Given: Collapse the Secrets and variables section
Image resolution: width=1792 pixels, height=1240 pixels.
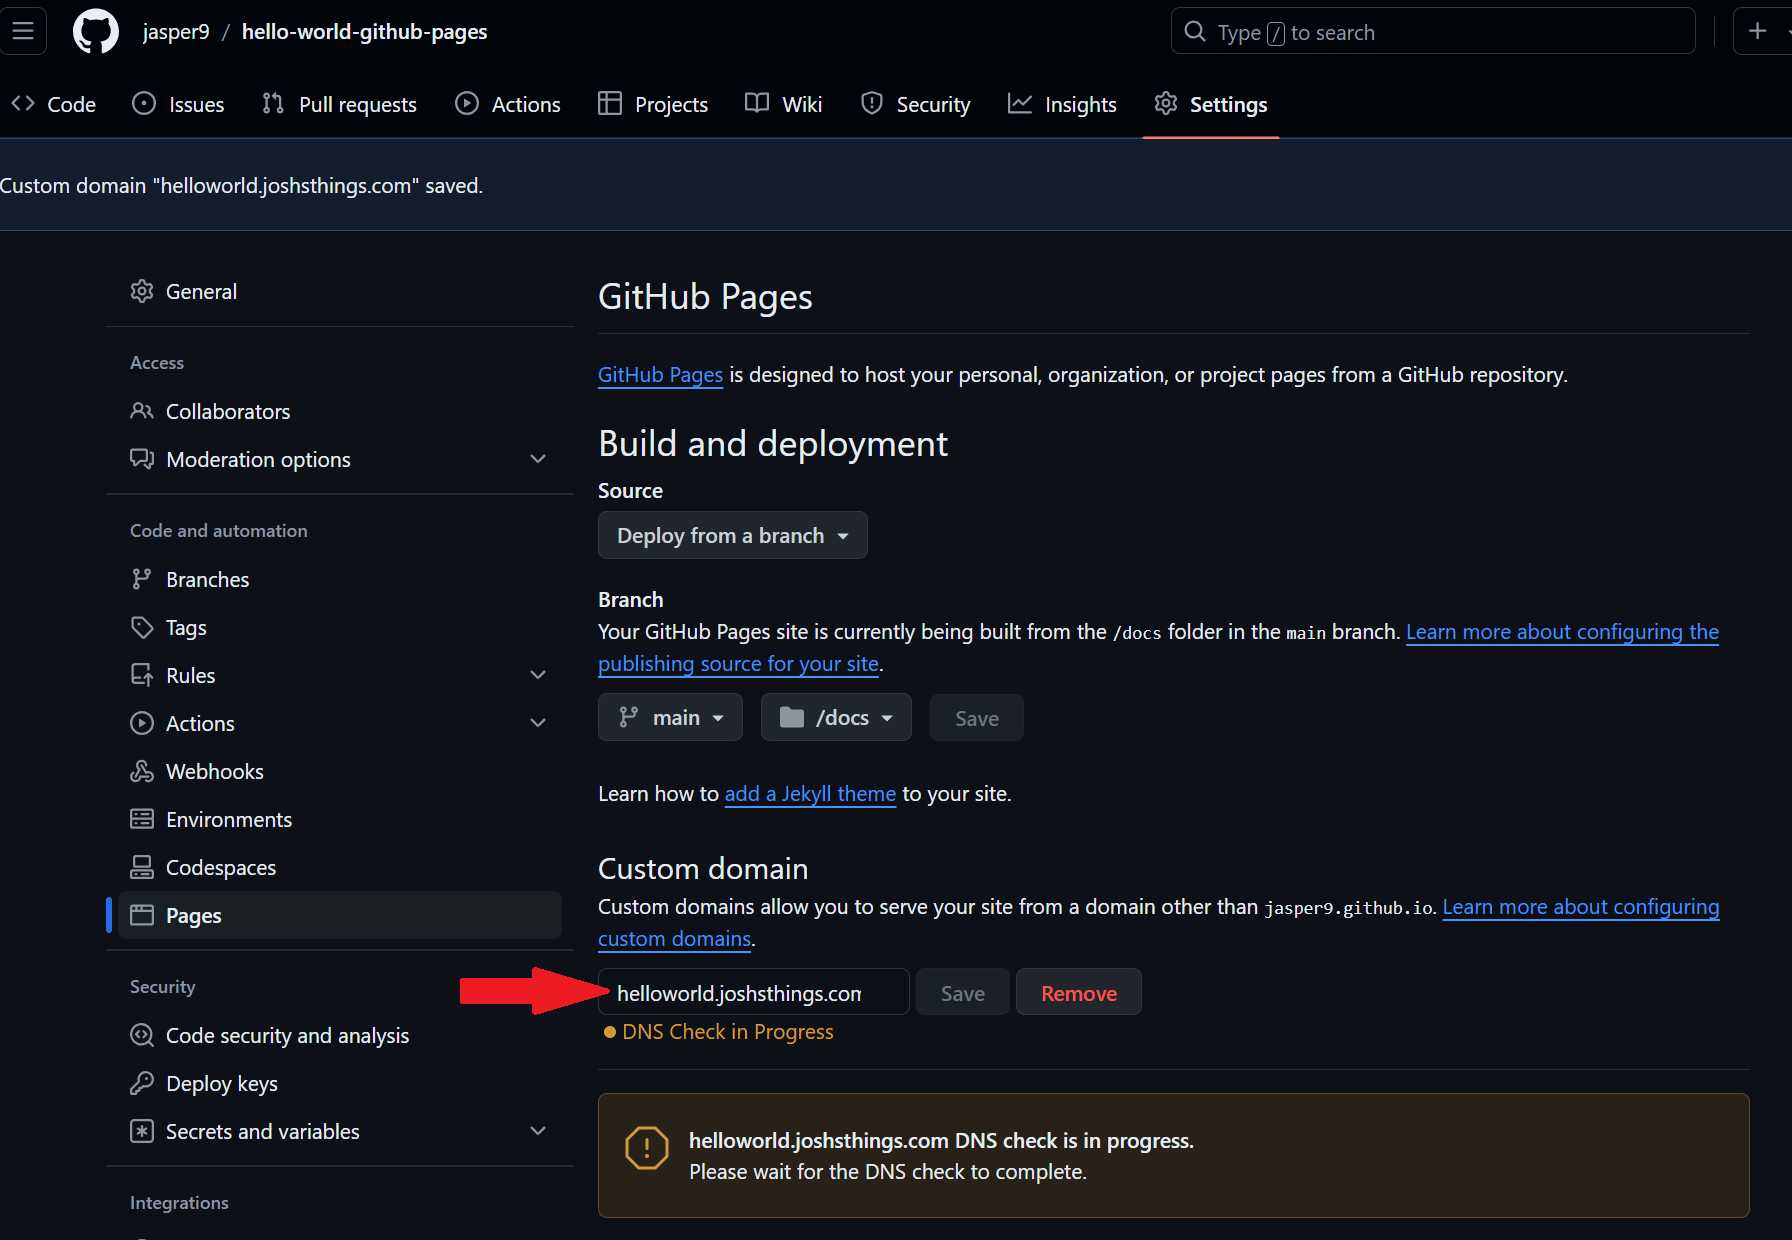Looking at the screenshot, I should coord(538,1131).
